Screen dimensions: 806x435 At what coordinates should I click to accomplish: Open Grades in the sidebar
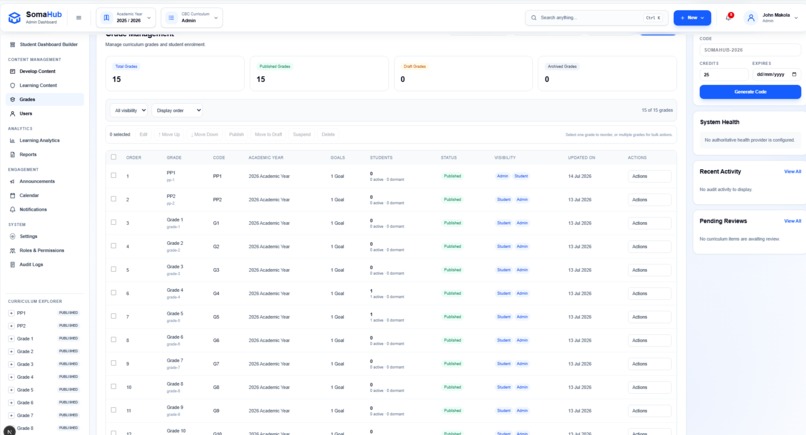click(x=45, y=99)
